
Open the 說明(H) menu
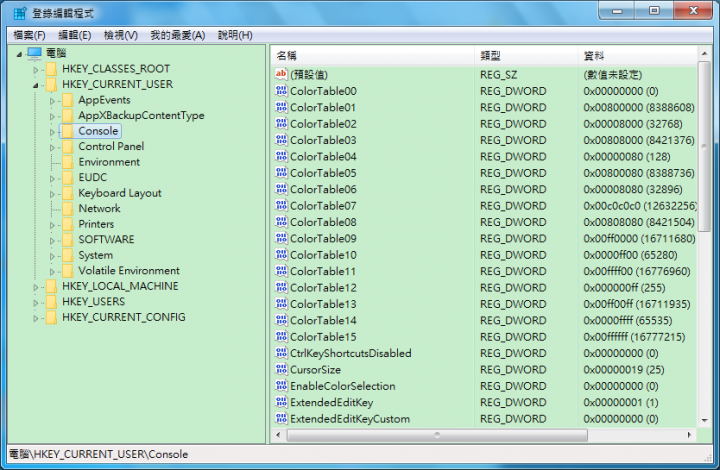point(235,35)
